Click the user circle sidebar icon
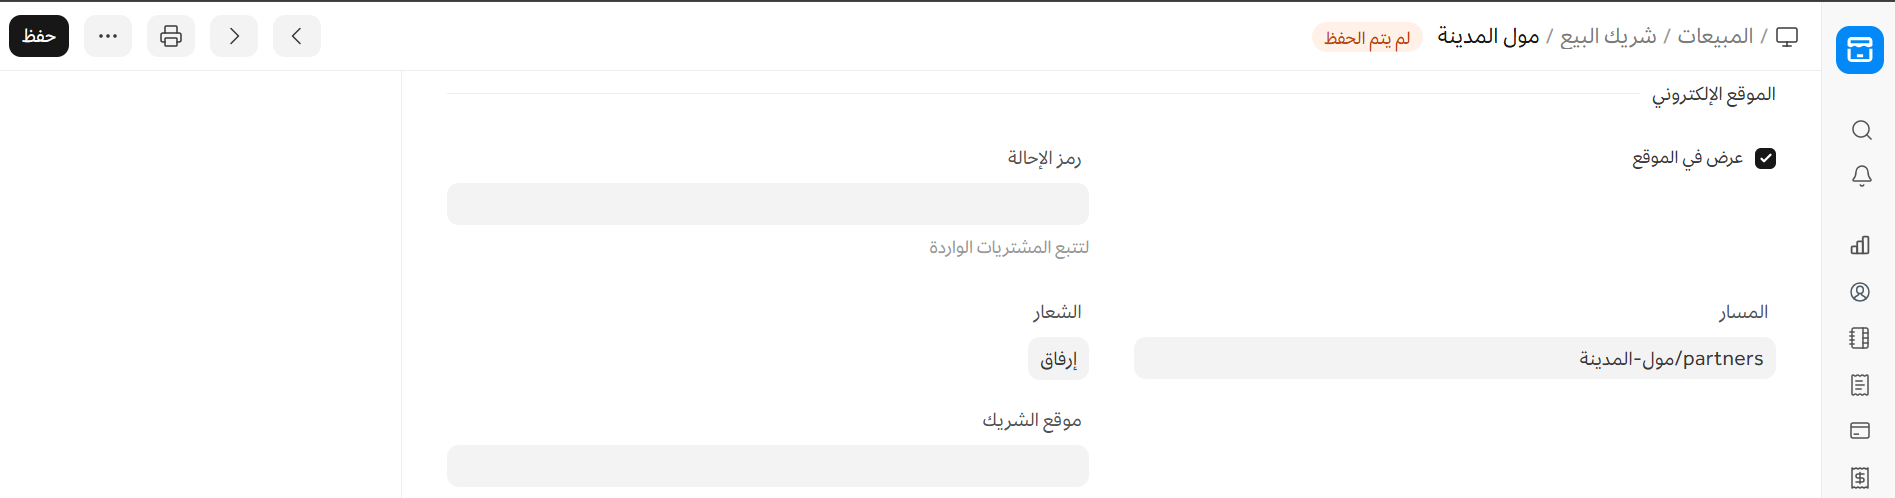 click(x=1860, y=292)
